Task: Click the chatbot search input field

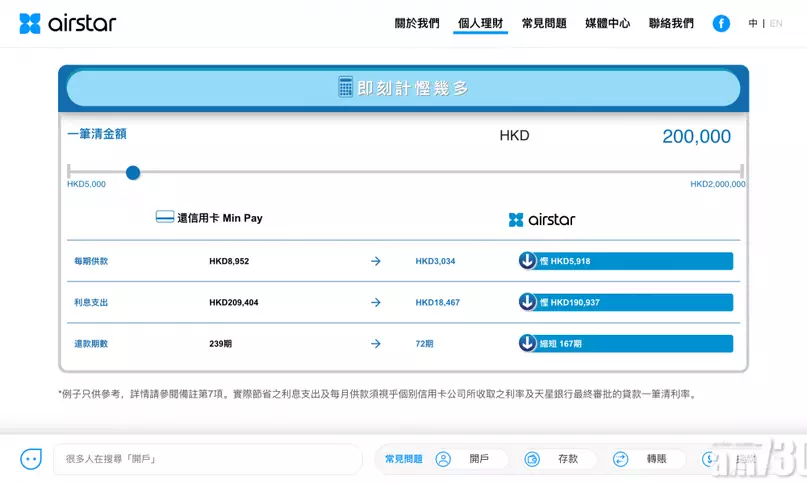Action: click(208, 459)
